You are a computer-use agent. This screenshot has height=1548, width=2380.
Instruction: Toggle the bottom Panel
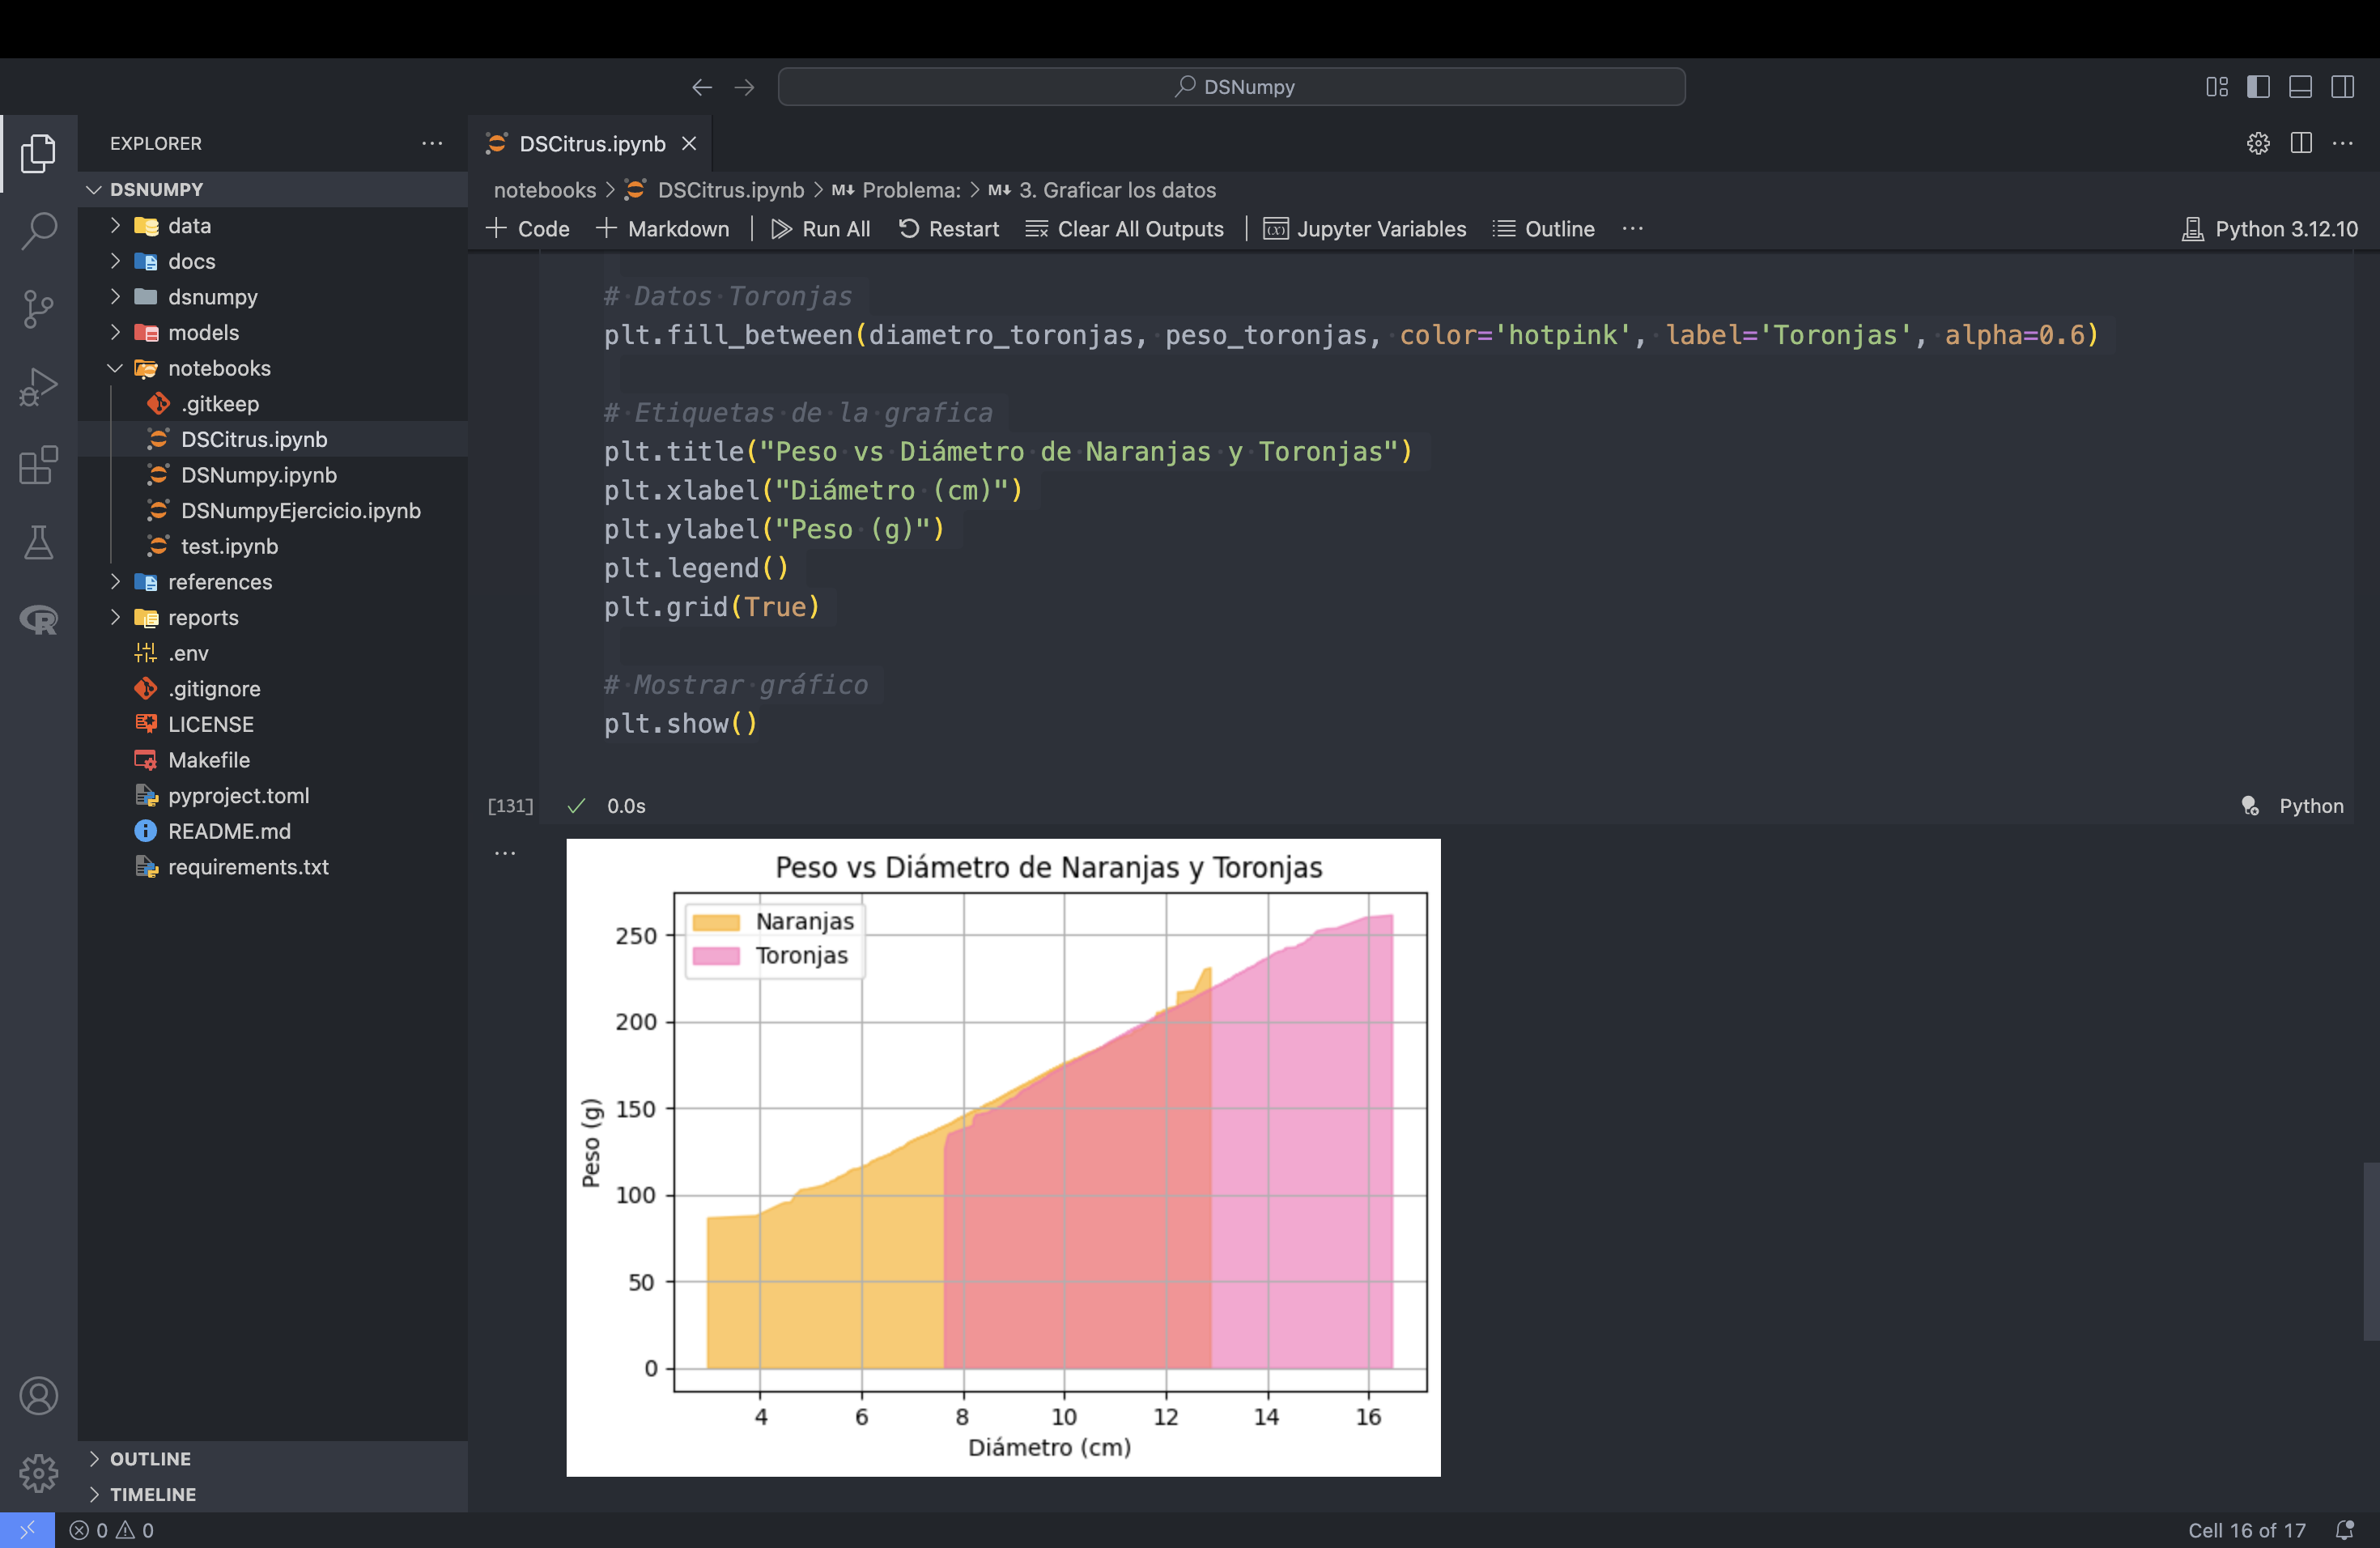(x=2300, y=87)
